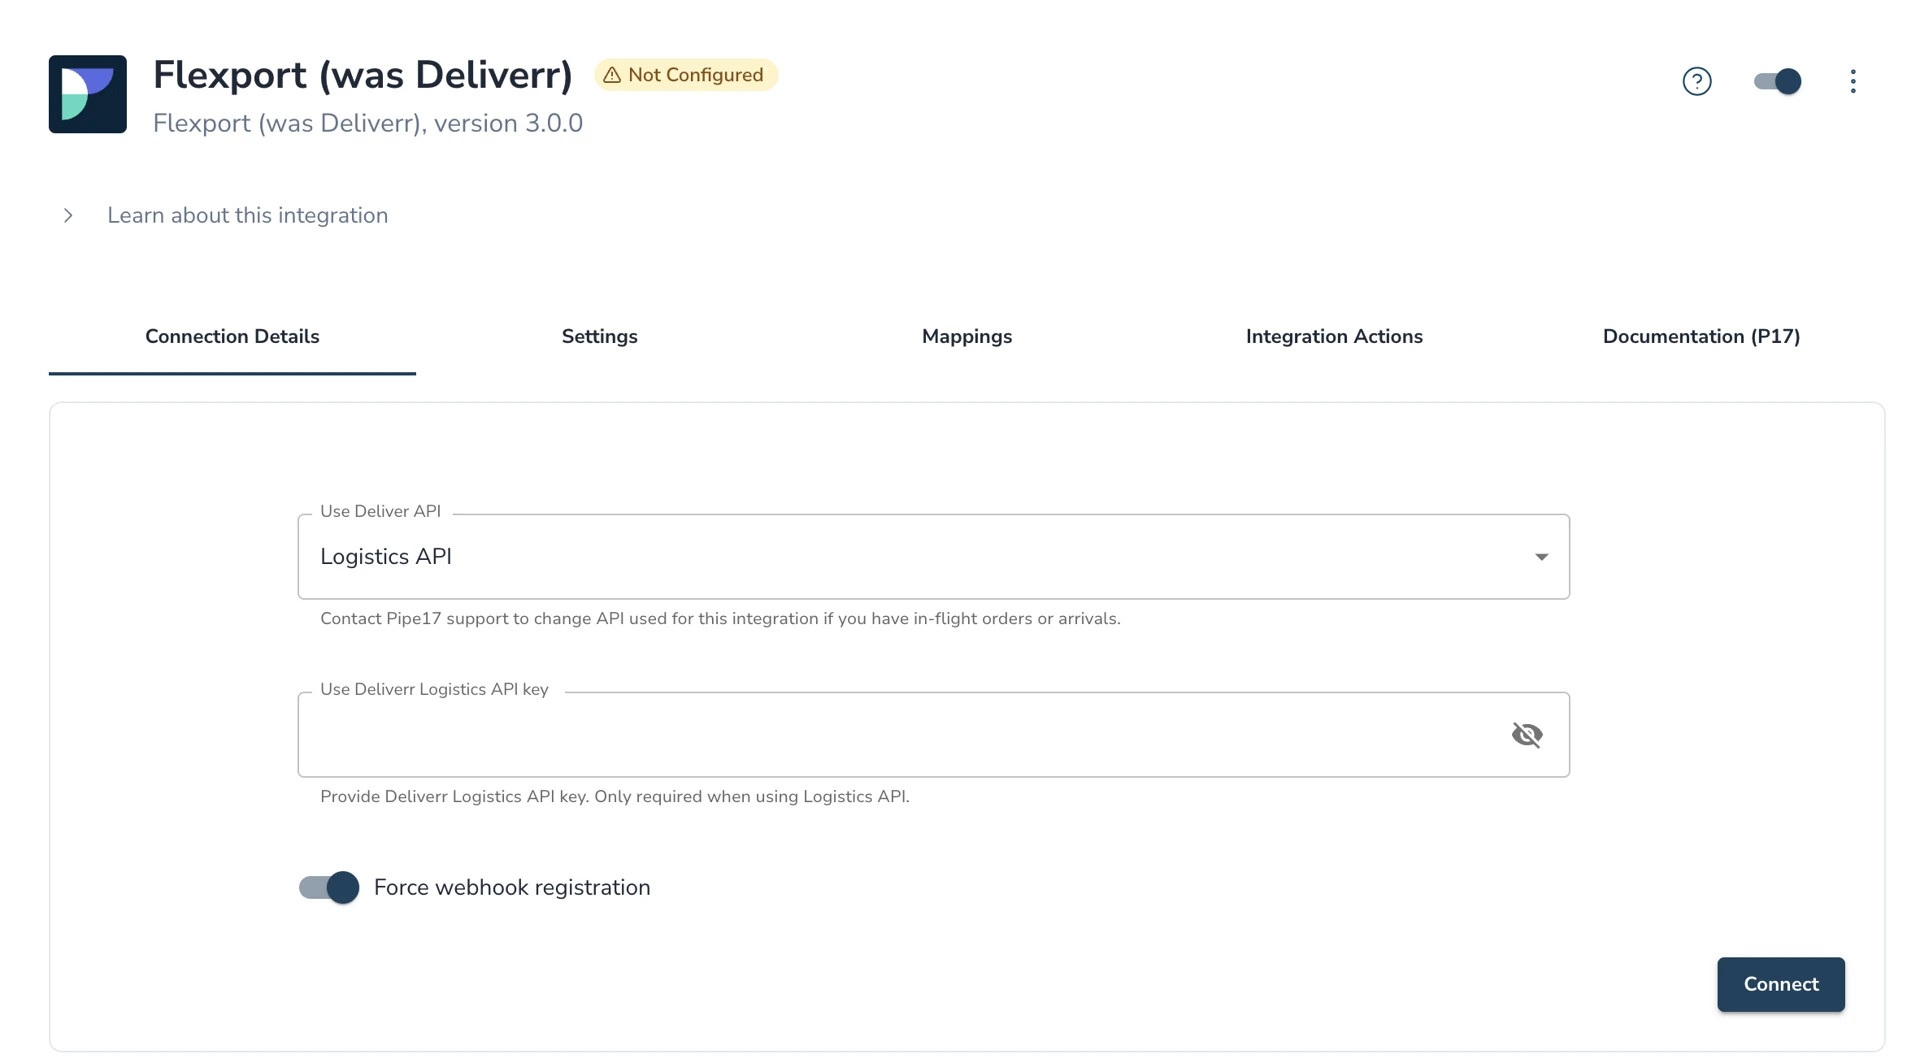The width and height of the screenshot is (1920, 1063).
Task: Open the Documentation (P17) tab
Action: click(x=1701, y=337)
